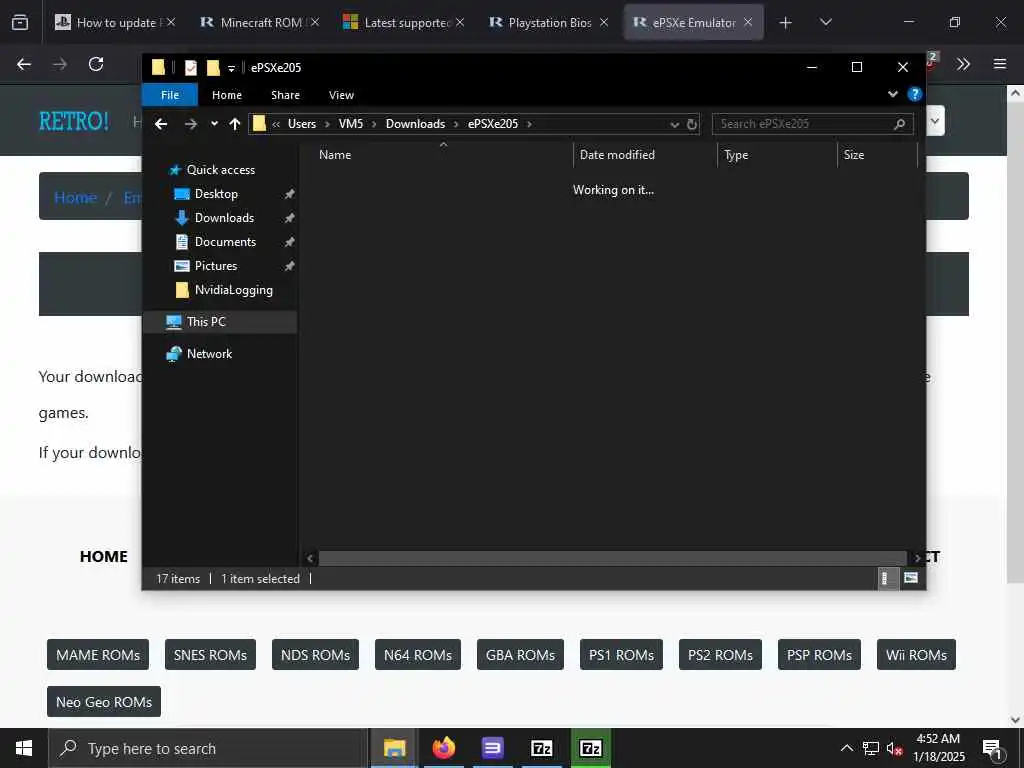Screen dimensions: 1024x768
Task: Click the New folder quick access toolbar icon
Action: pos(213,67)
